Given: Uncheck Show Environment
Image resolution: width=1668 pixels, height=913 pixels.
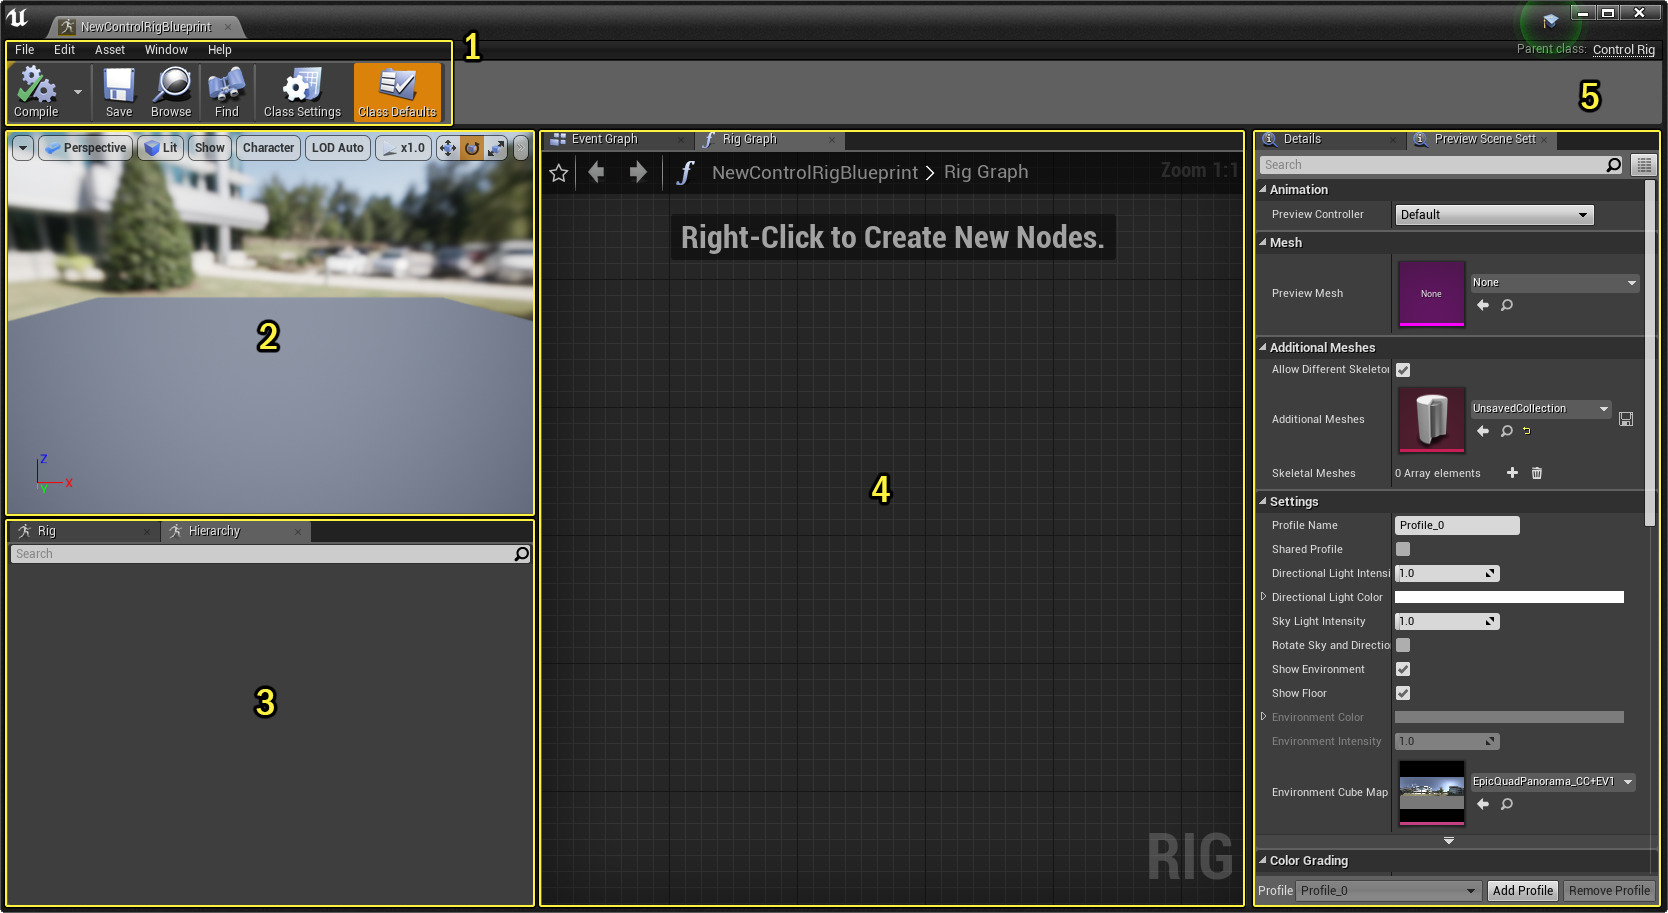Looking at the screenshot, I should click(x=1403, y=669).
